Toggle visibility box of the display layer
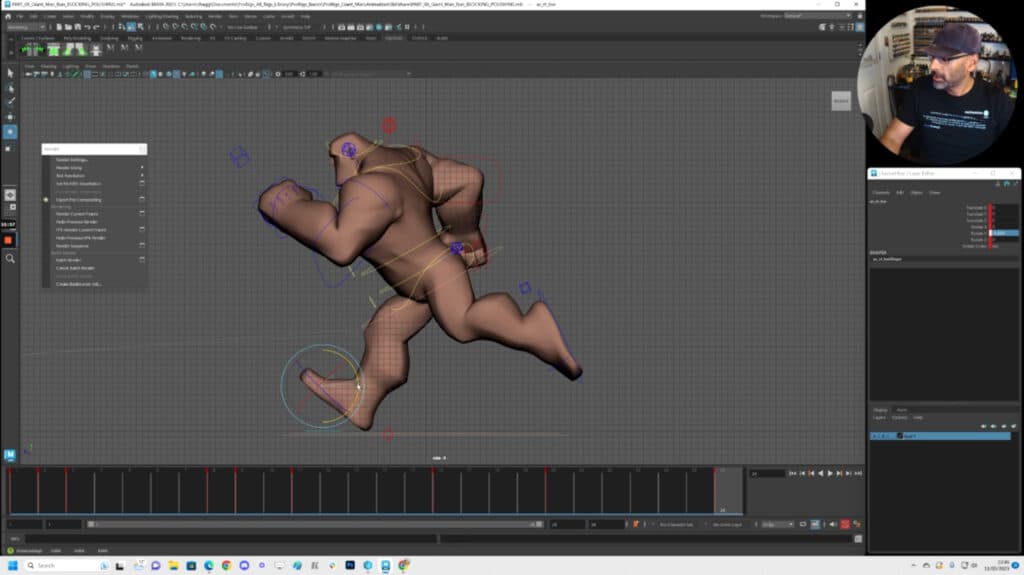Screen dimensions: 1024x575 click(876, 436)
